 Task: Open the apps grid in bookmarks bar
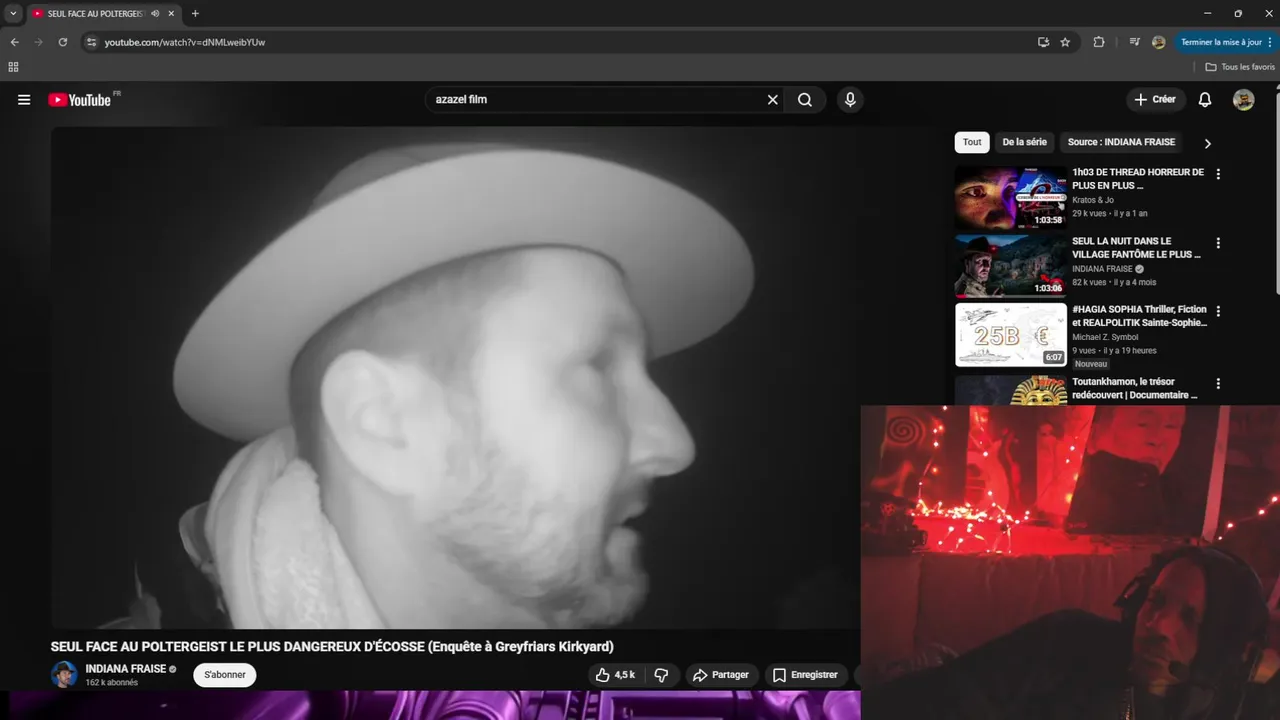(13, 67)
